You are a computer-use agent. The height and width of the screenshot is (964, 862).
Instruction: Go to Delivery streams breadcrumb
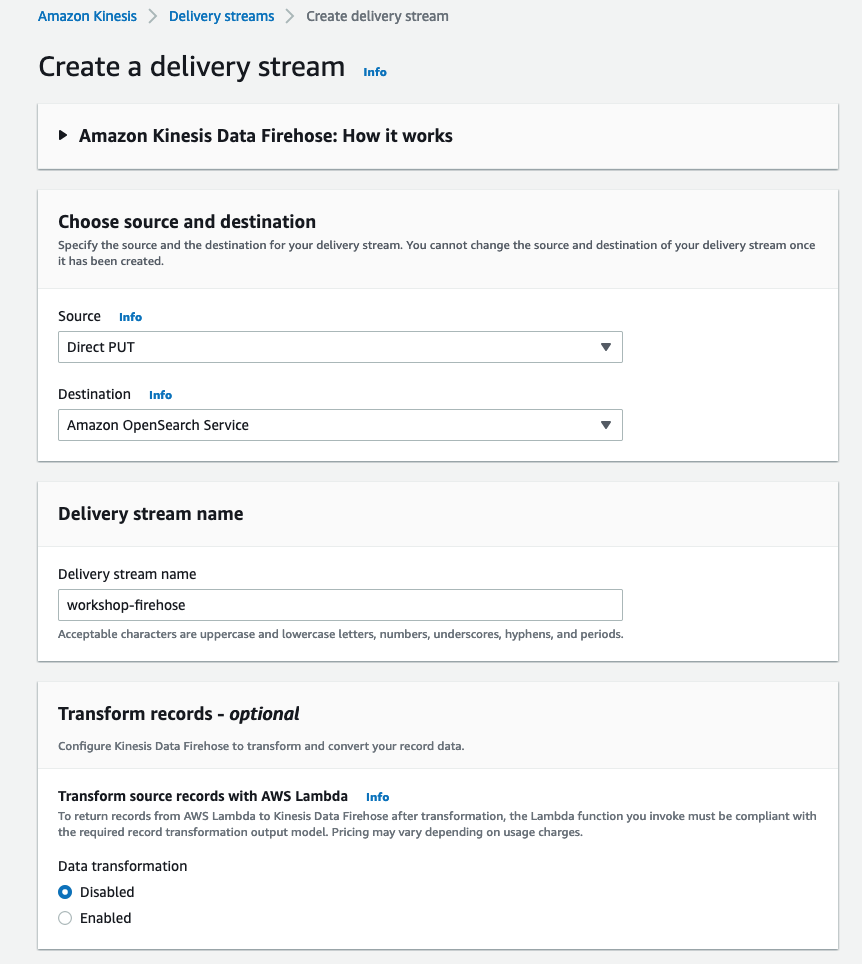click(221, 16)
